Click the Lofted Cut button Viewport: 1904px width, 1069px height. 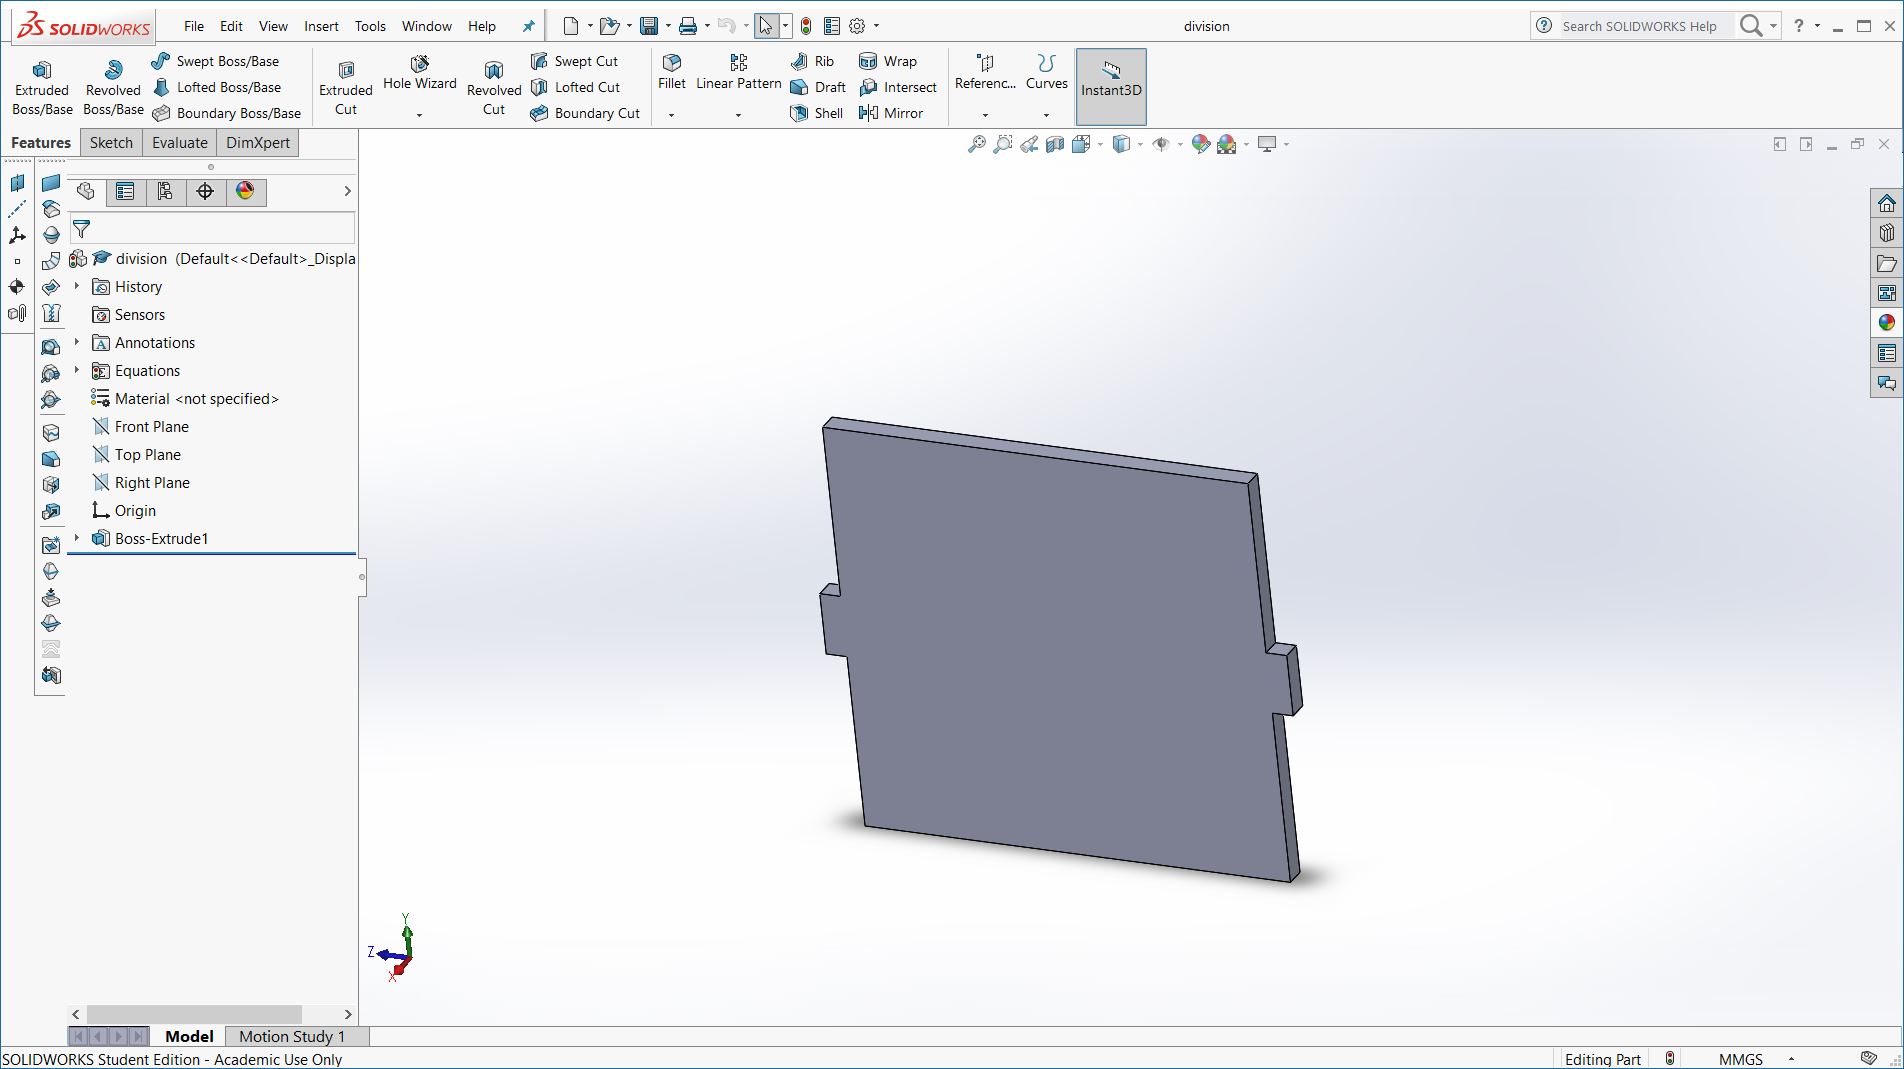pyautogui.click(x=575, y=87)
